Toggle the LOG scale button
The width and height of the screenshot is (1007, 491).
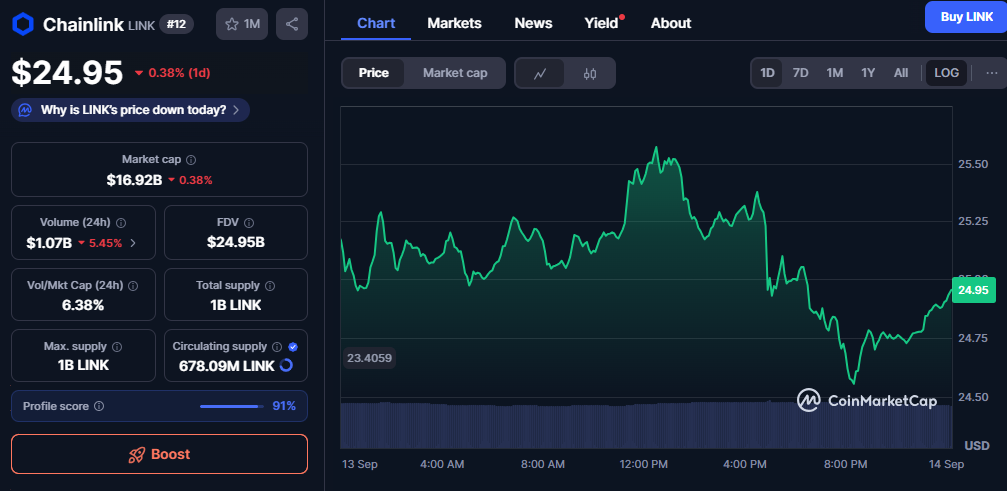pos(946,73)
